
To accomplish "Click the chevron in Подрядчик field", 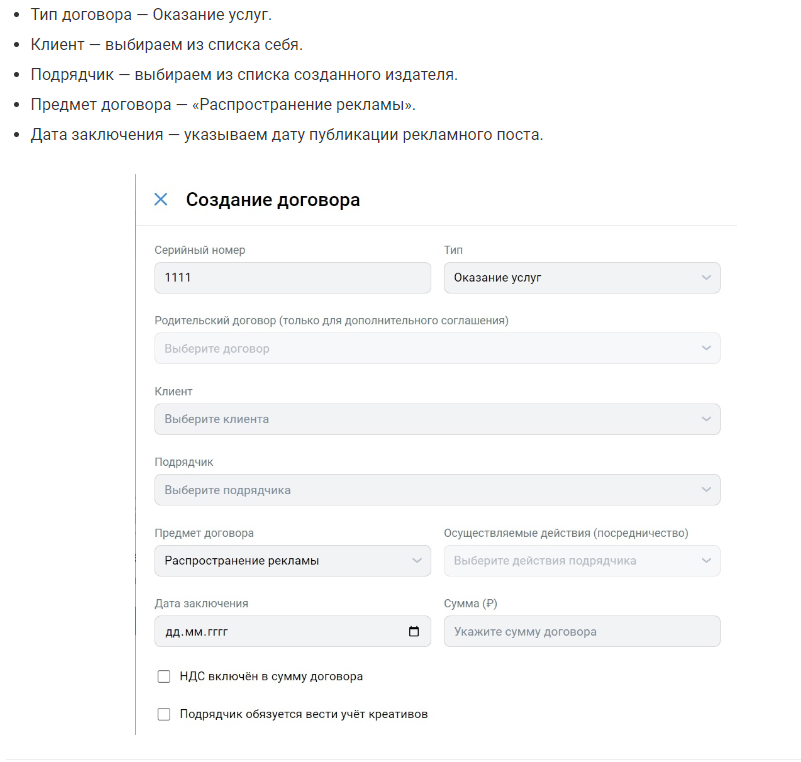I will click(x=706, y=490).
